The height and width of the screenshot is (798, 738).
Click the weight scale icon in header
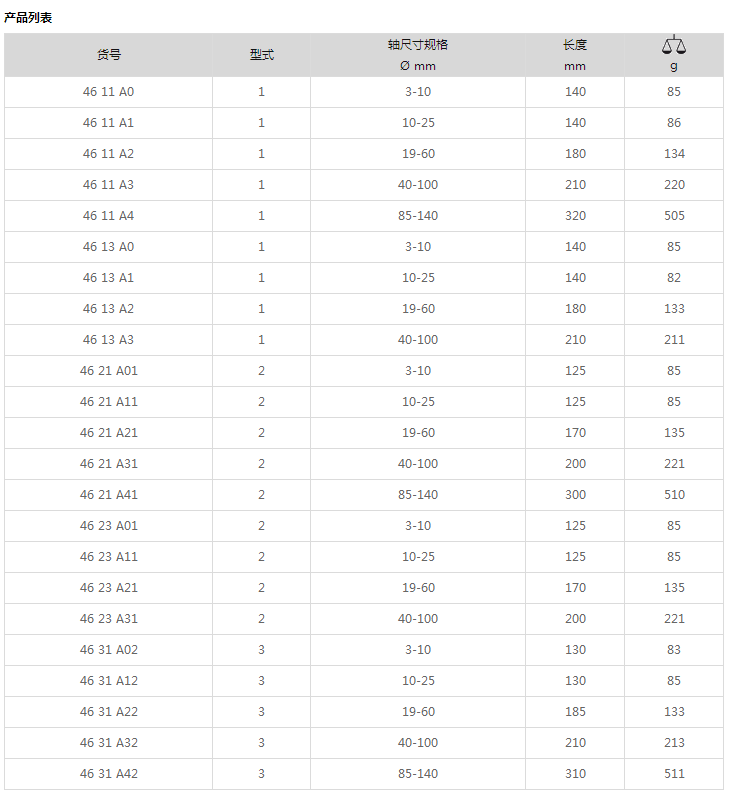pos(674,45)
